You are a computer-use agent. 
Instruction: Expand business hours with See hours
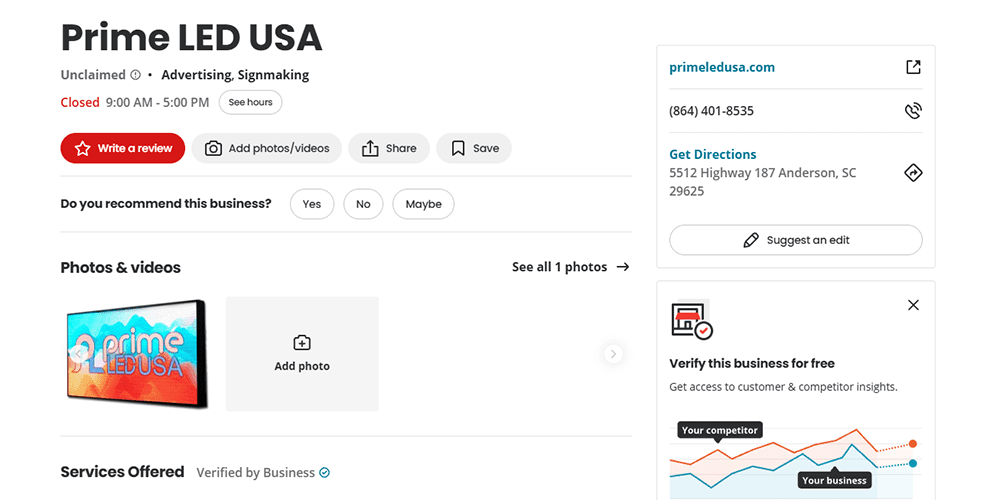pyautogui.click(x=250, y=102)
